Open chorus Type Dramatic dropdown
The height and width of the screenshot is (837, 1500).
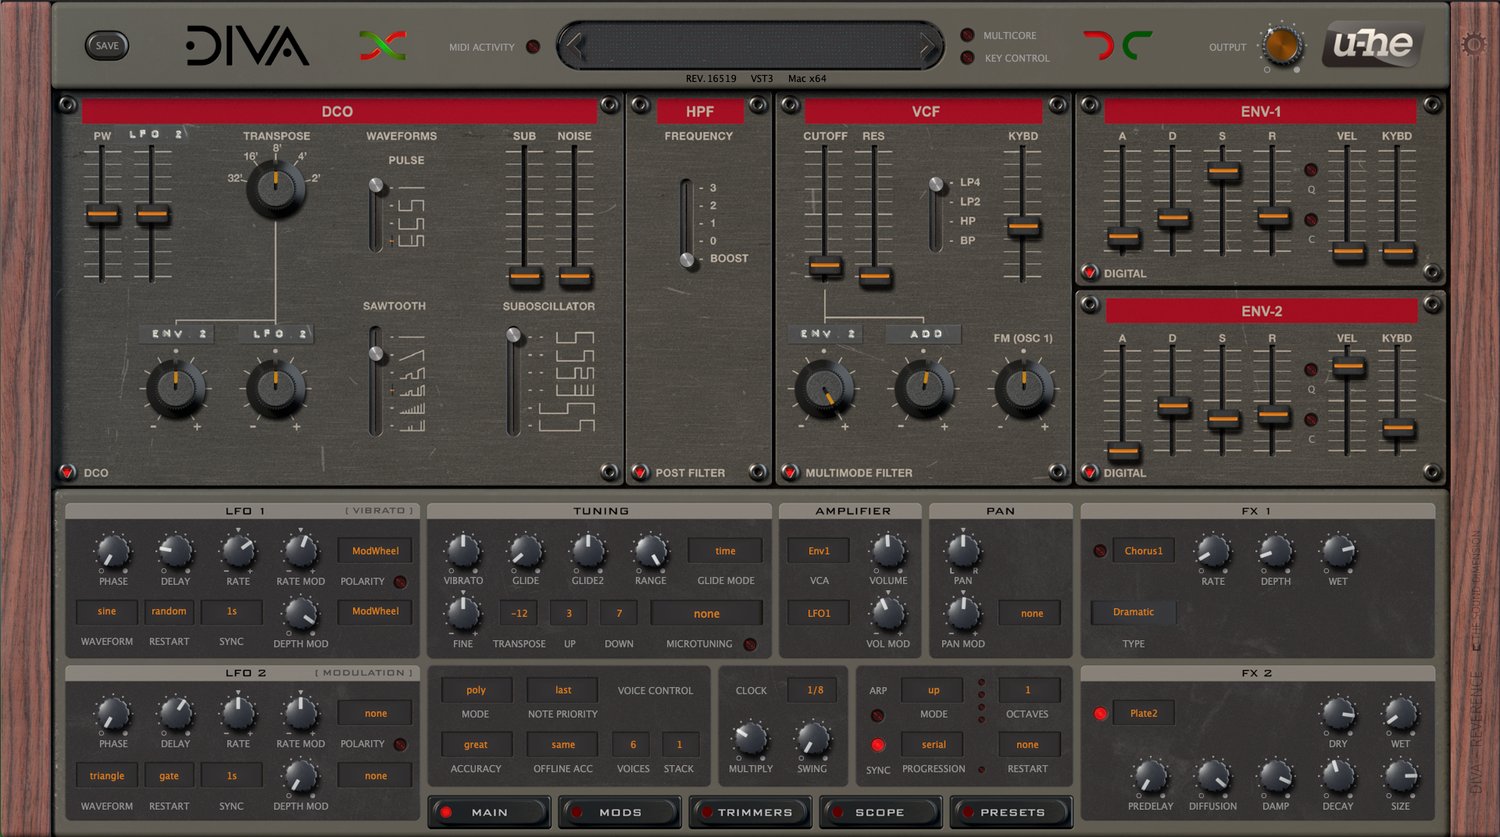coord(1133,612)
